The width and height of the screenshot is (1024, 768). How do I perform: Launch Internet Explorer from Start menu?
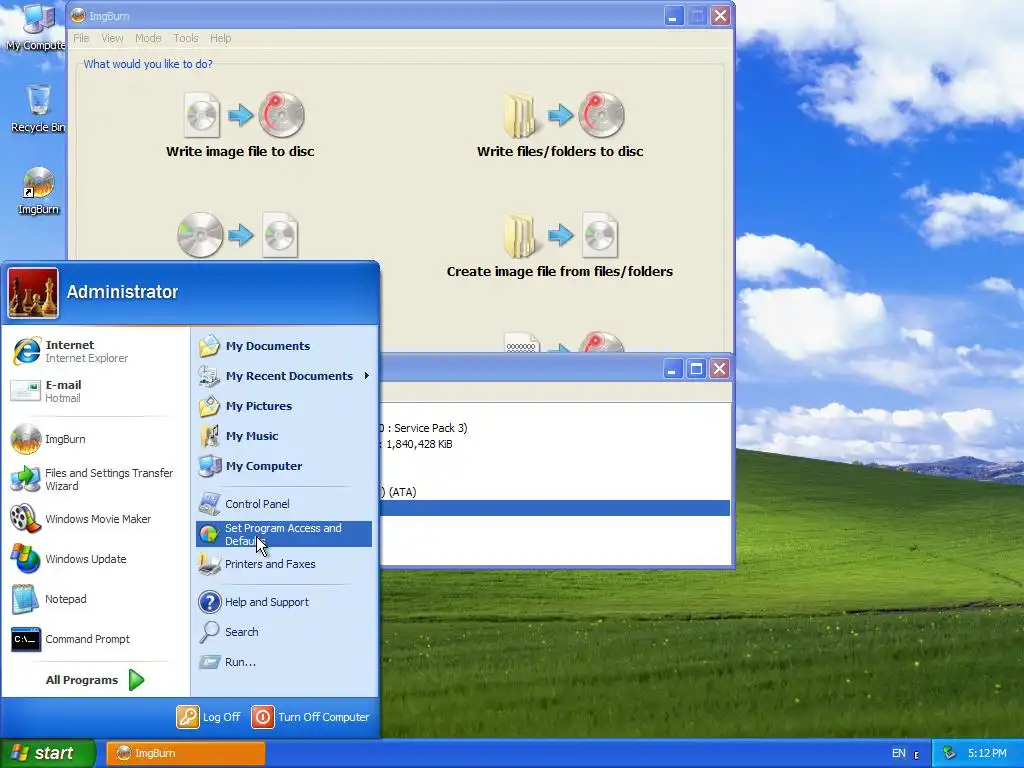click(96, 351)
